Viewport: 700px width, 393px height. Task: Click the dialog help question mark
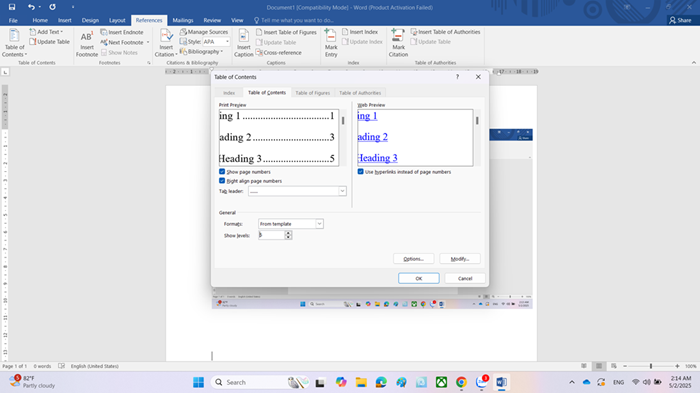(457, 77)
